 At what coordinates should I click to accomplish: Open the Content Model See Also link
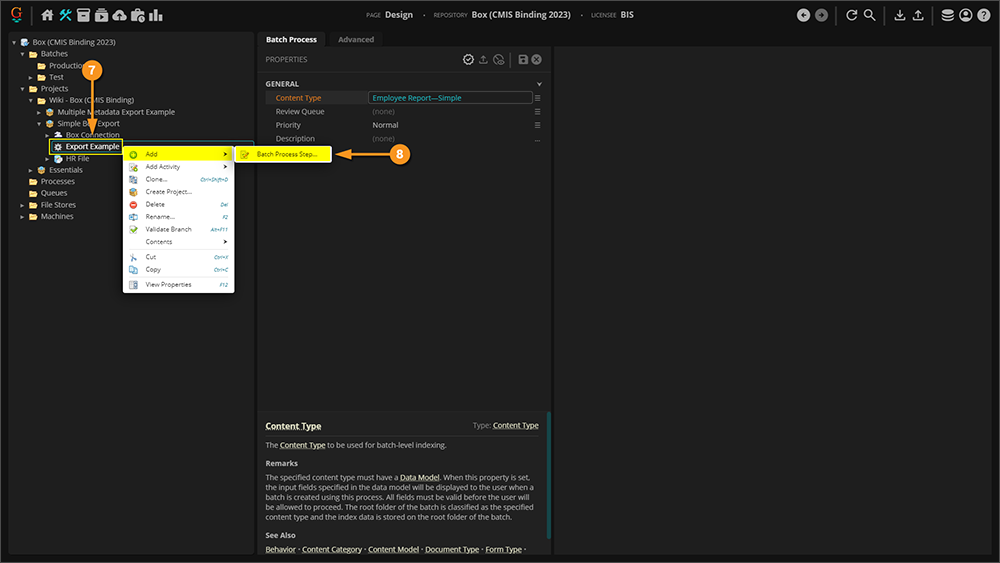(x=393, y=550)
